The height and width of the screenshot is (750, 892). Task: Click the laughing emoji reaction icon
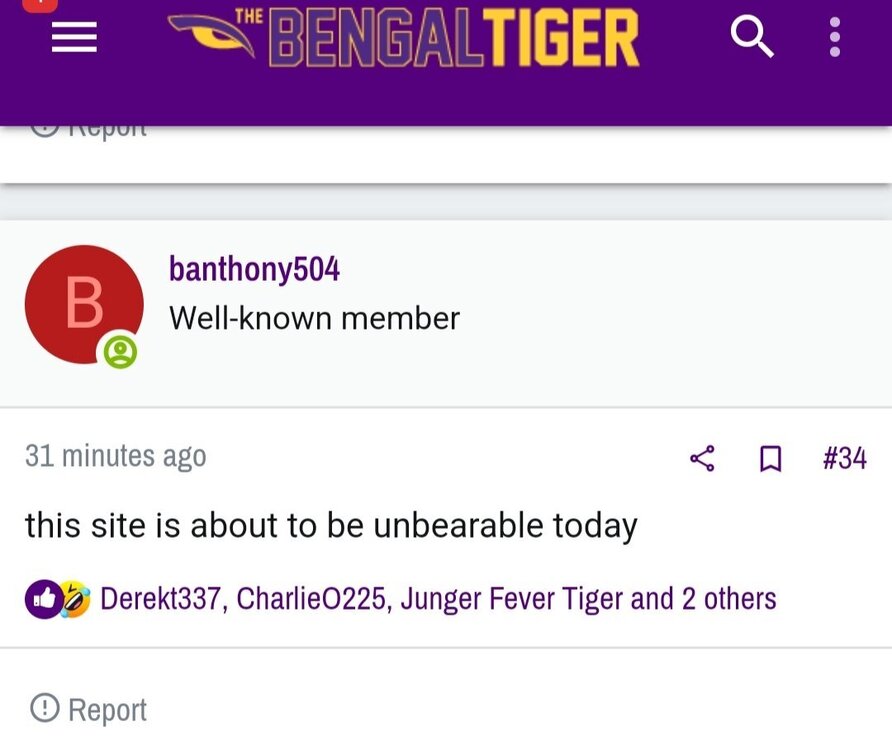click(74, 599)
